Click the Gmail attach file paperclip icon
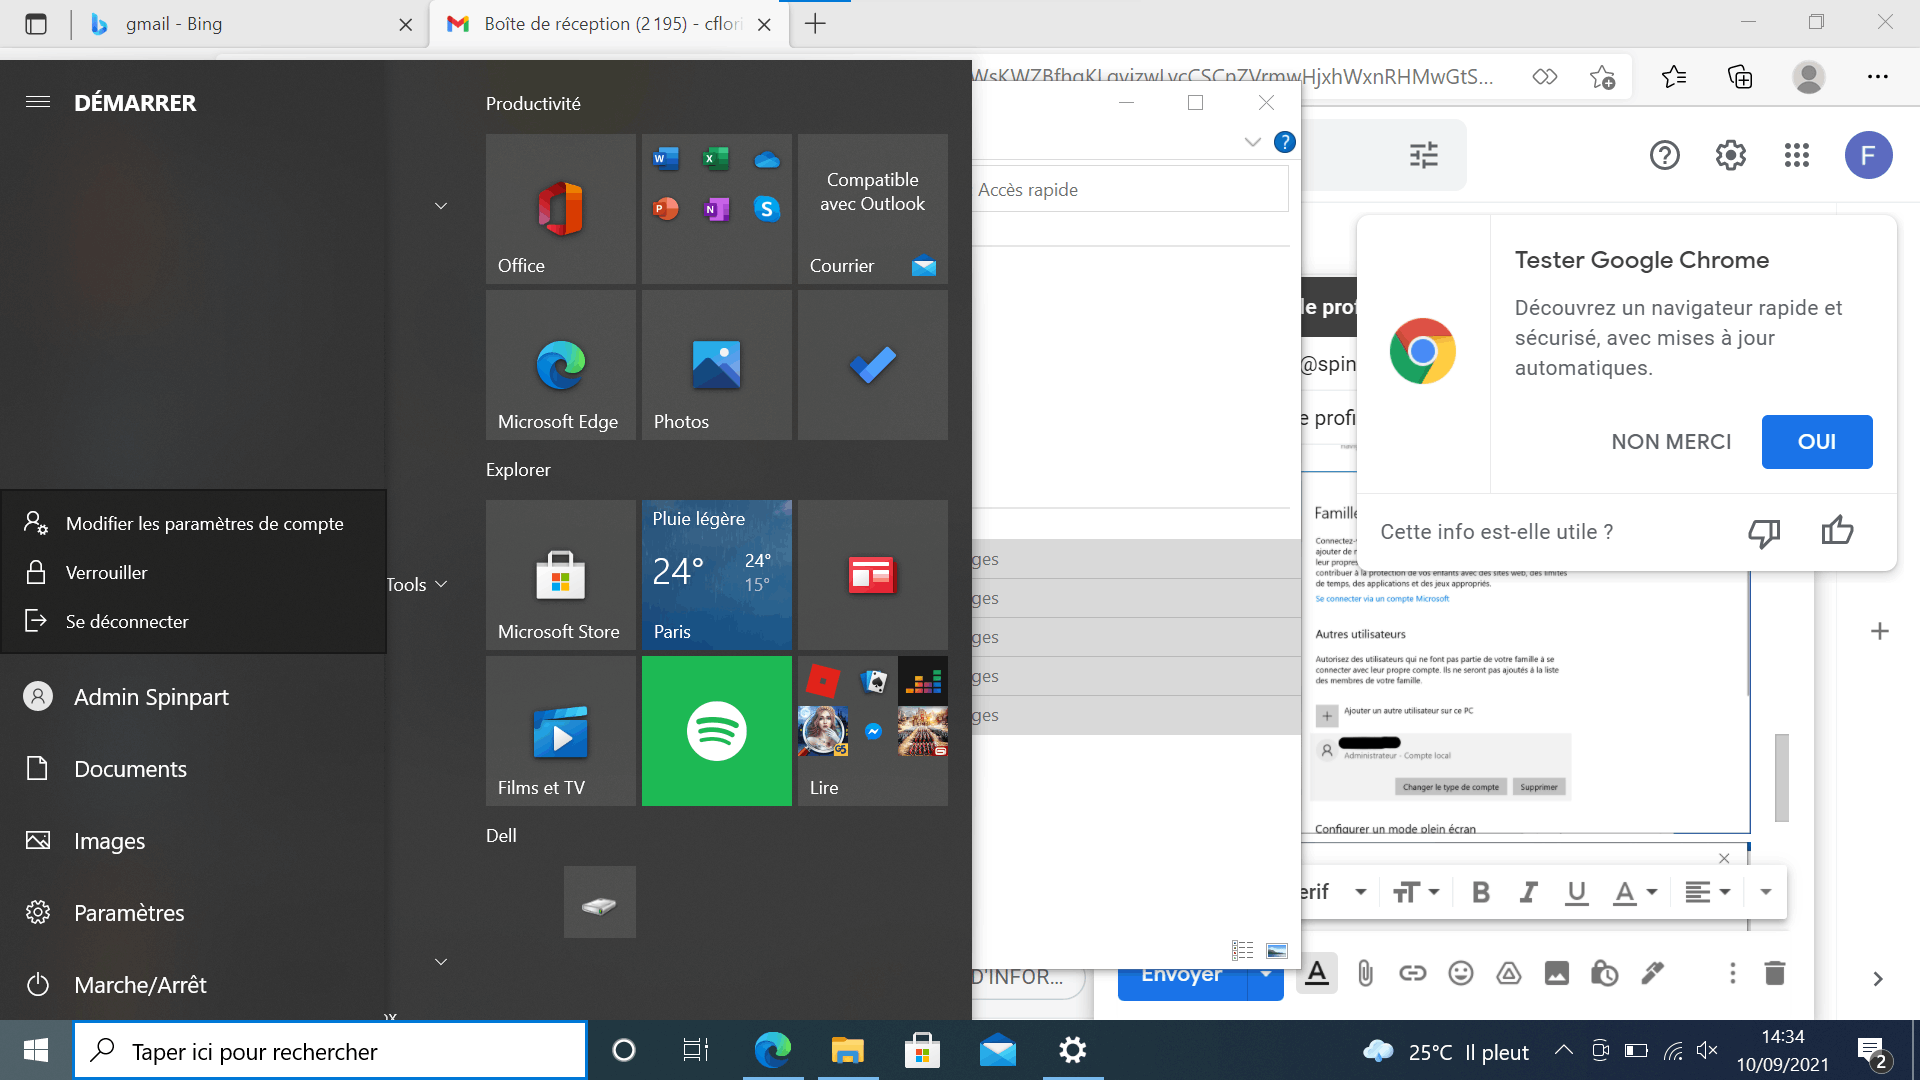The image size is (1920, 1080). (1365, 973)
